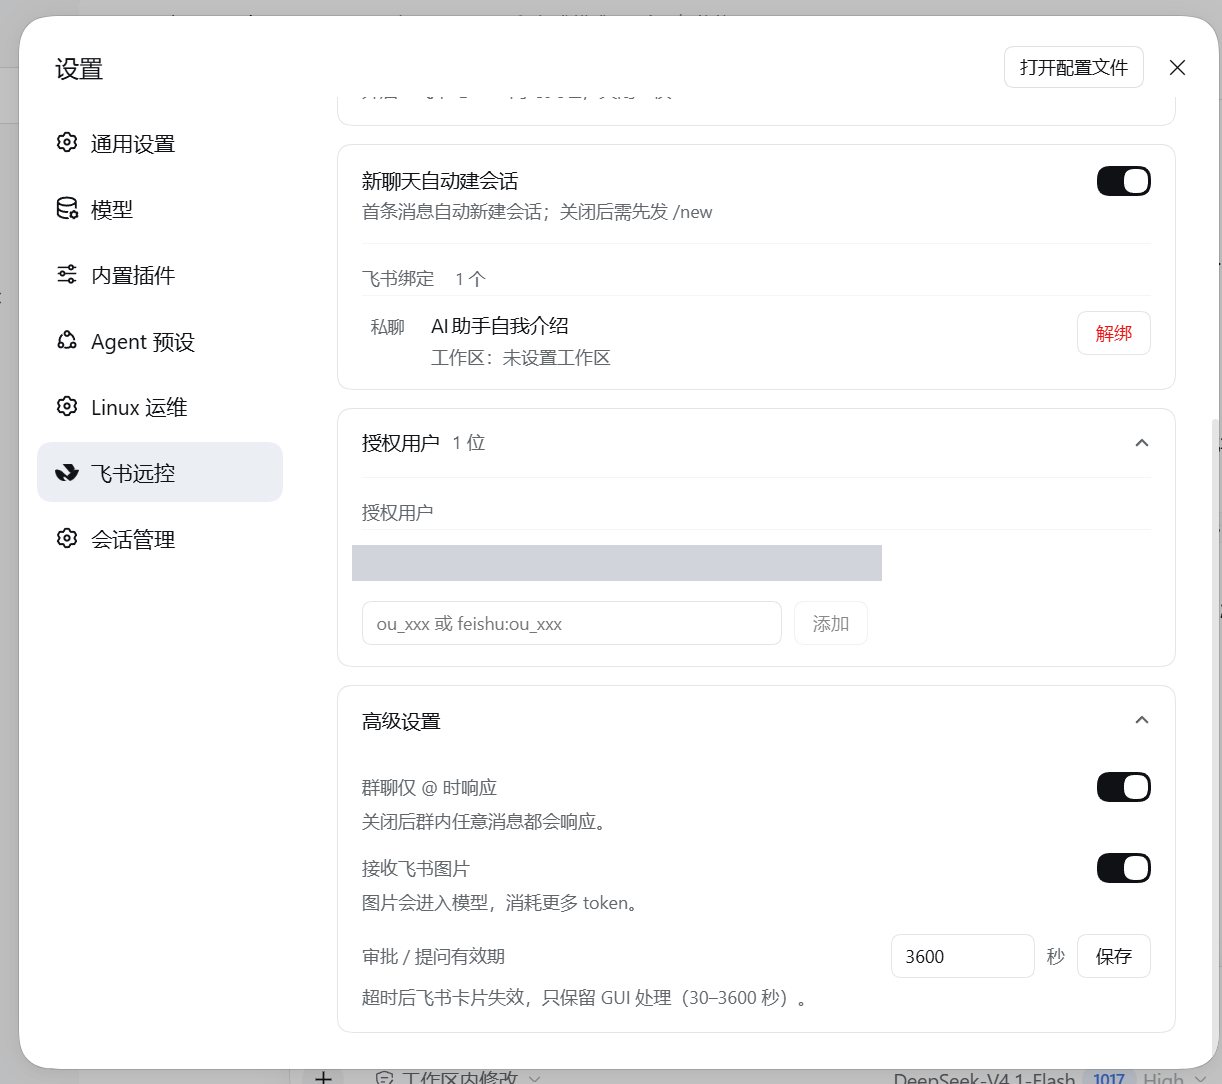Click the redacted authorized user entry
This screenshot has height=1084, width=1222.
[x=617, y=563]
